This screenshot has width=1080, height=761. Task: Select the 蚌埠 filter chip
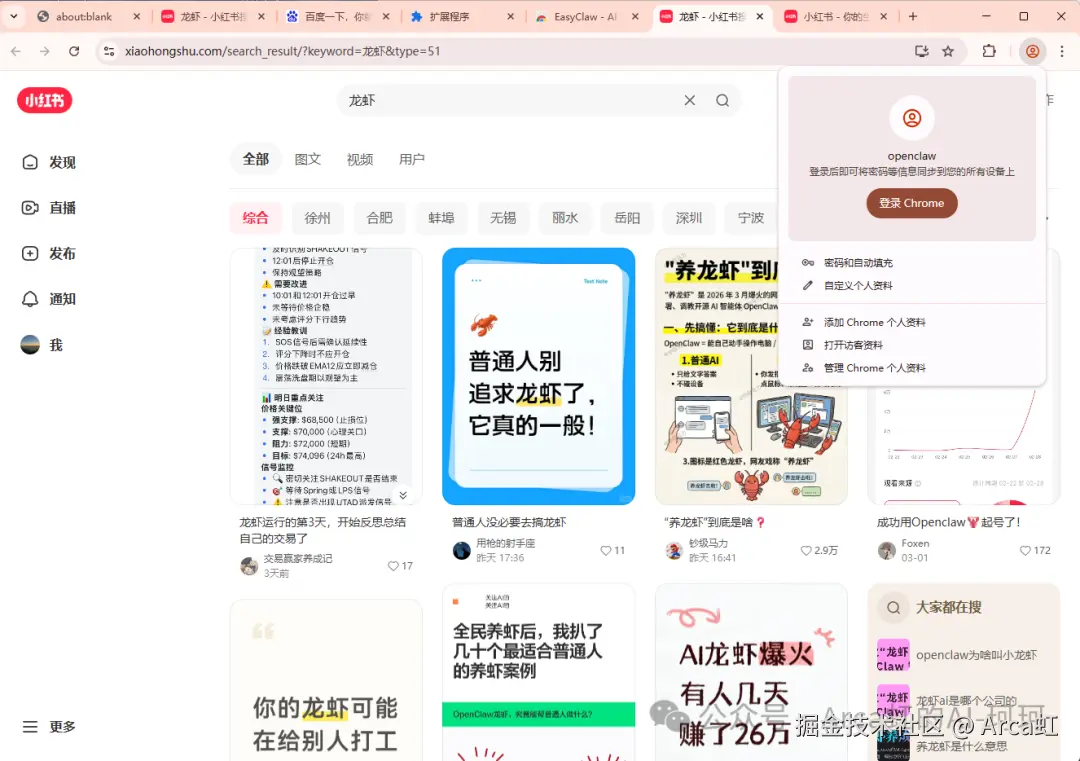point(442,218)
